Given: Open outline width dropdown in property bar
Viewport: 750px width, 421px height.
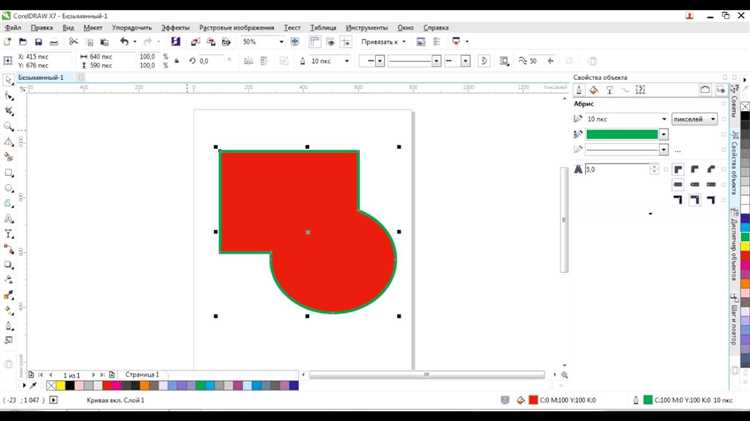Looking at the screenshot, I should point(347,61).
